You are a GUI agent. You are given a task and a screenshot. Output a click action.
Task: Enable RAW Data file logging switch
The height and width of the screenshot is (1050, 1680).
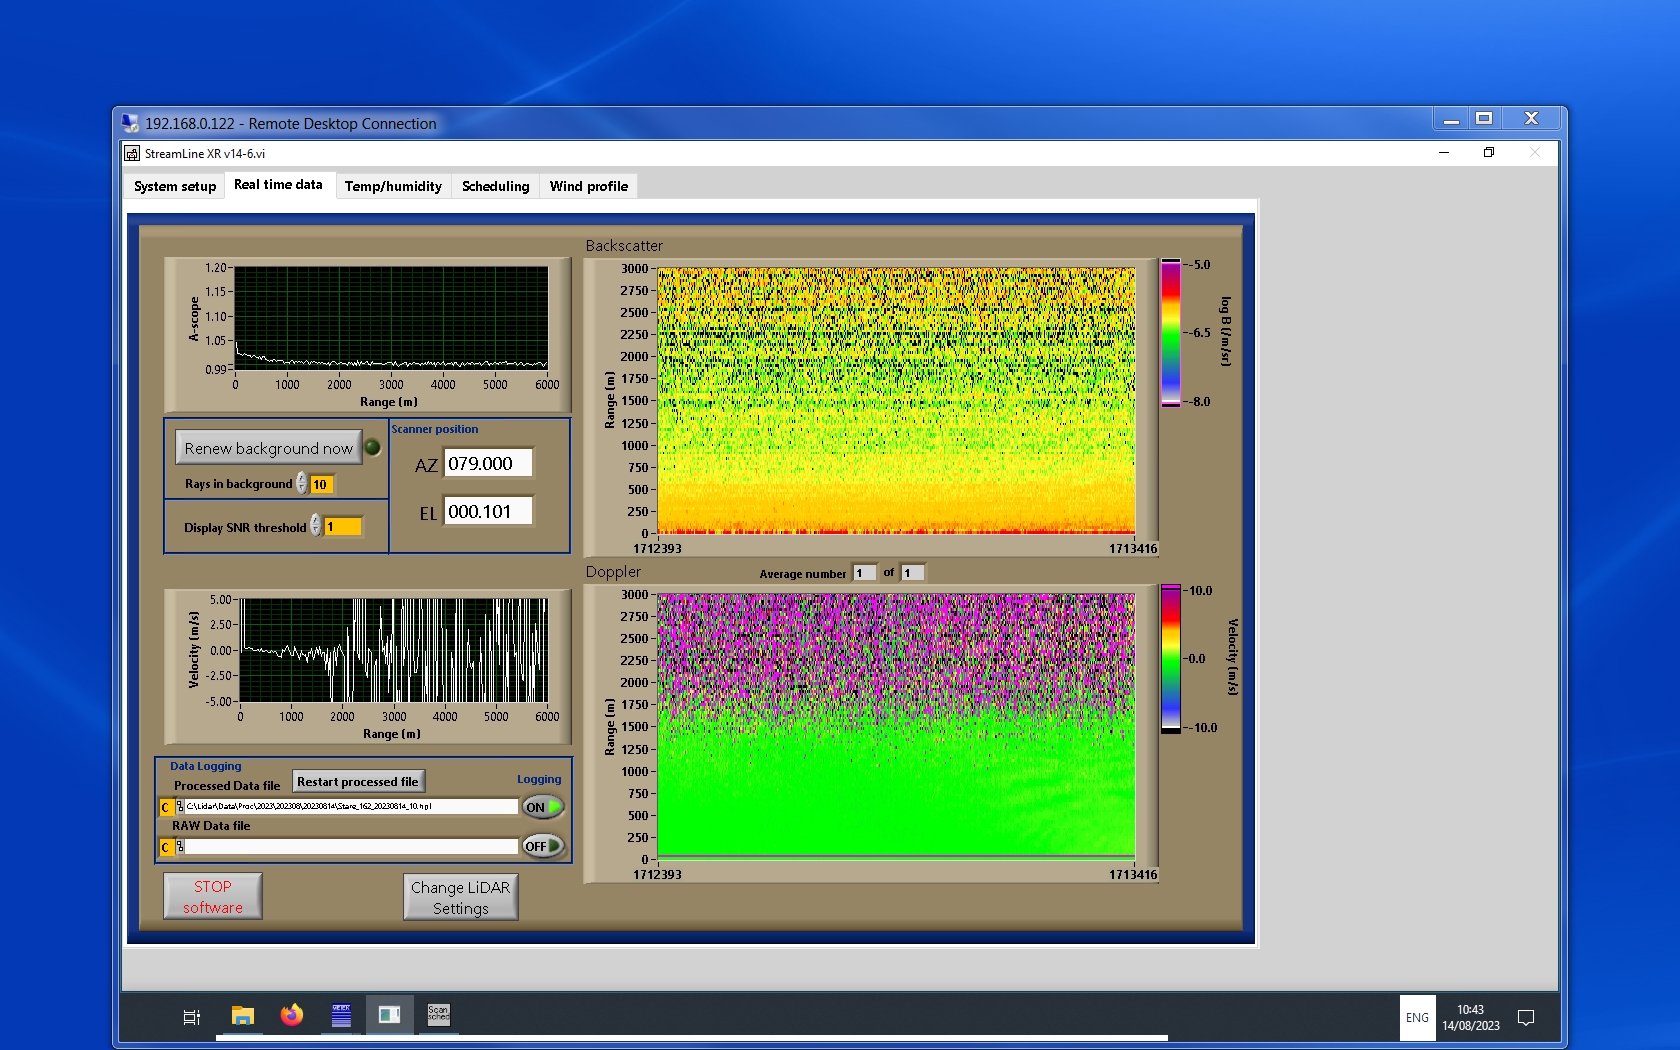coord(543,846)
